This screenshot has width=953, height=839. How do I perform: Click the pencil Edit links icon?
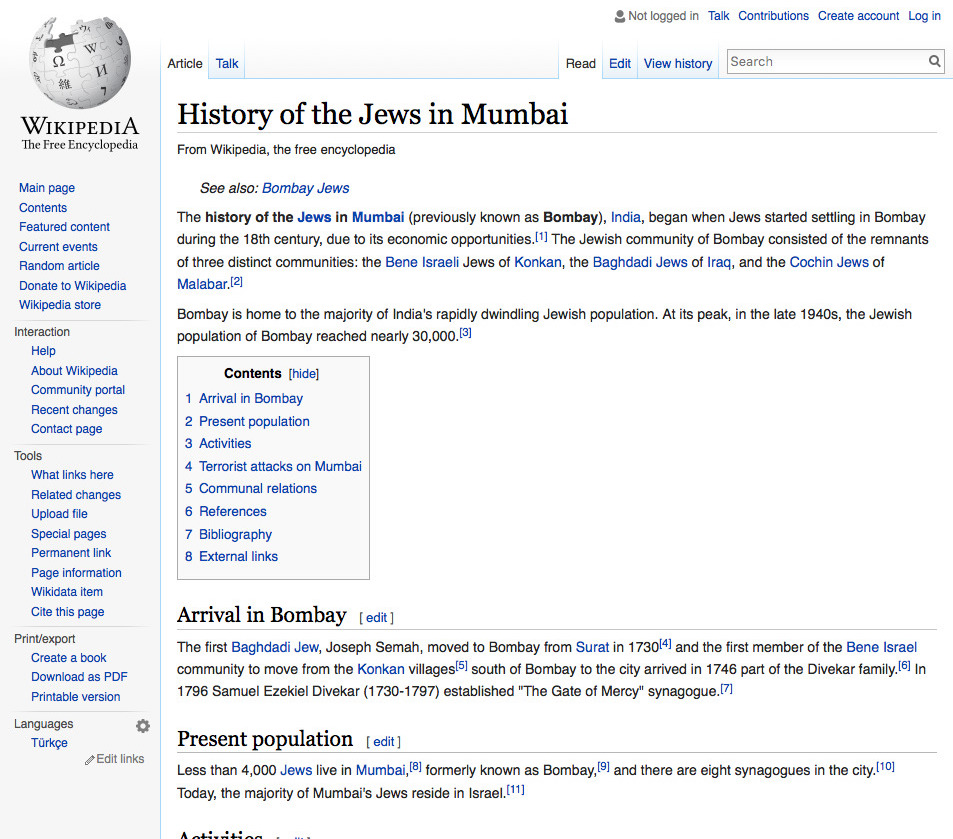click(x=90, y=760)
